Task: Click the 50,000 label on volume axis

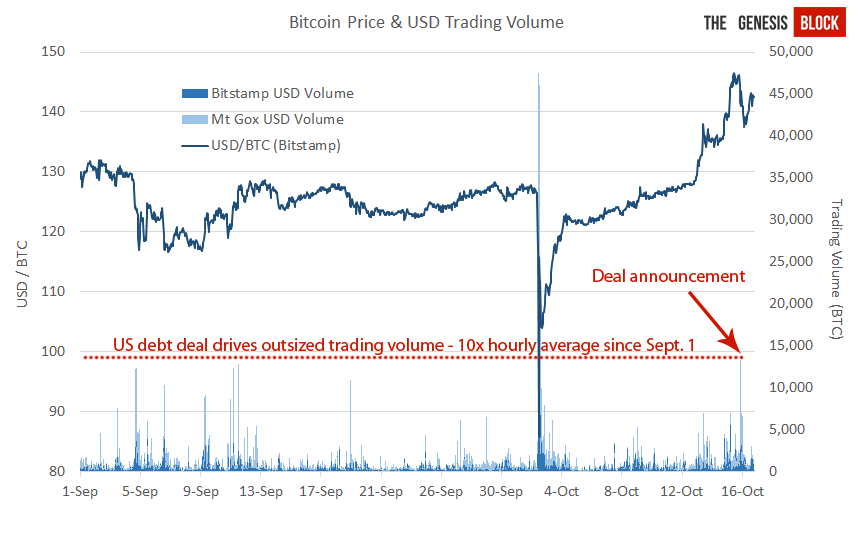Action: click(x=791, y=51)
